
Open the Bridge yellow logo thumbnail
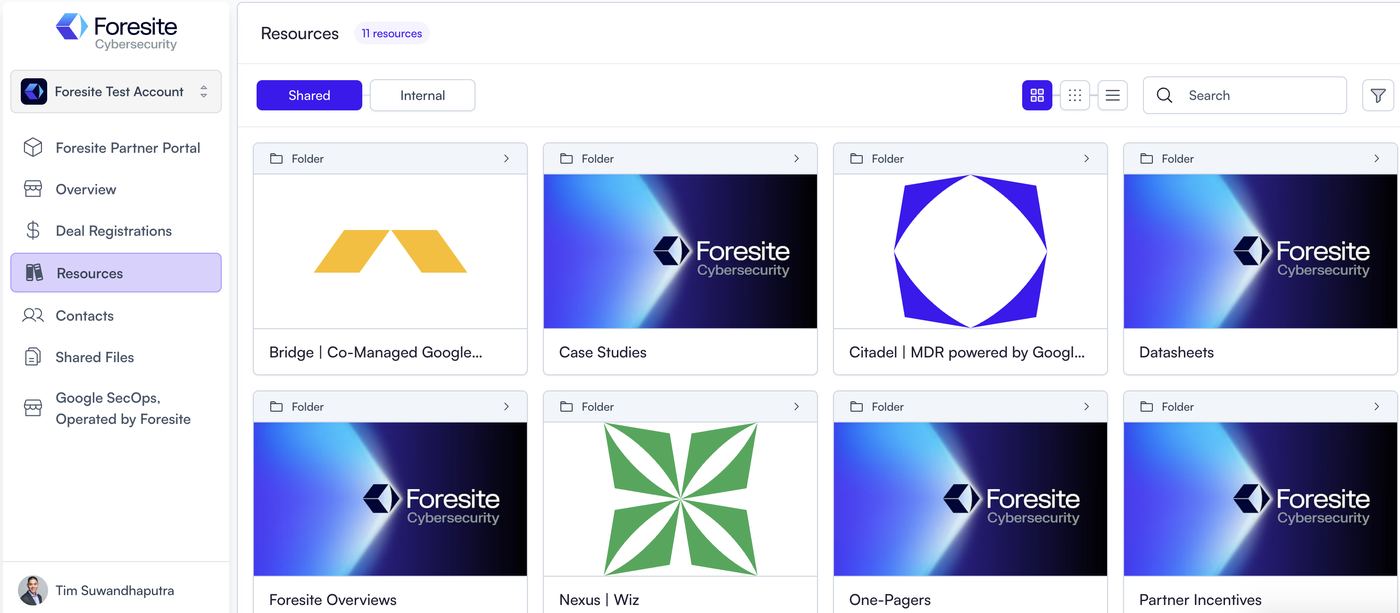(x=390, y=251)
